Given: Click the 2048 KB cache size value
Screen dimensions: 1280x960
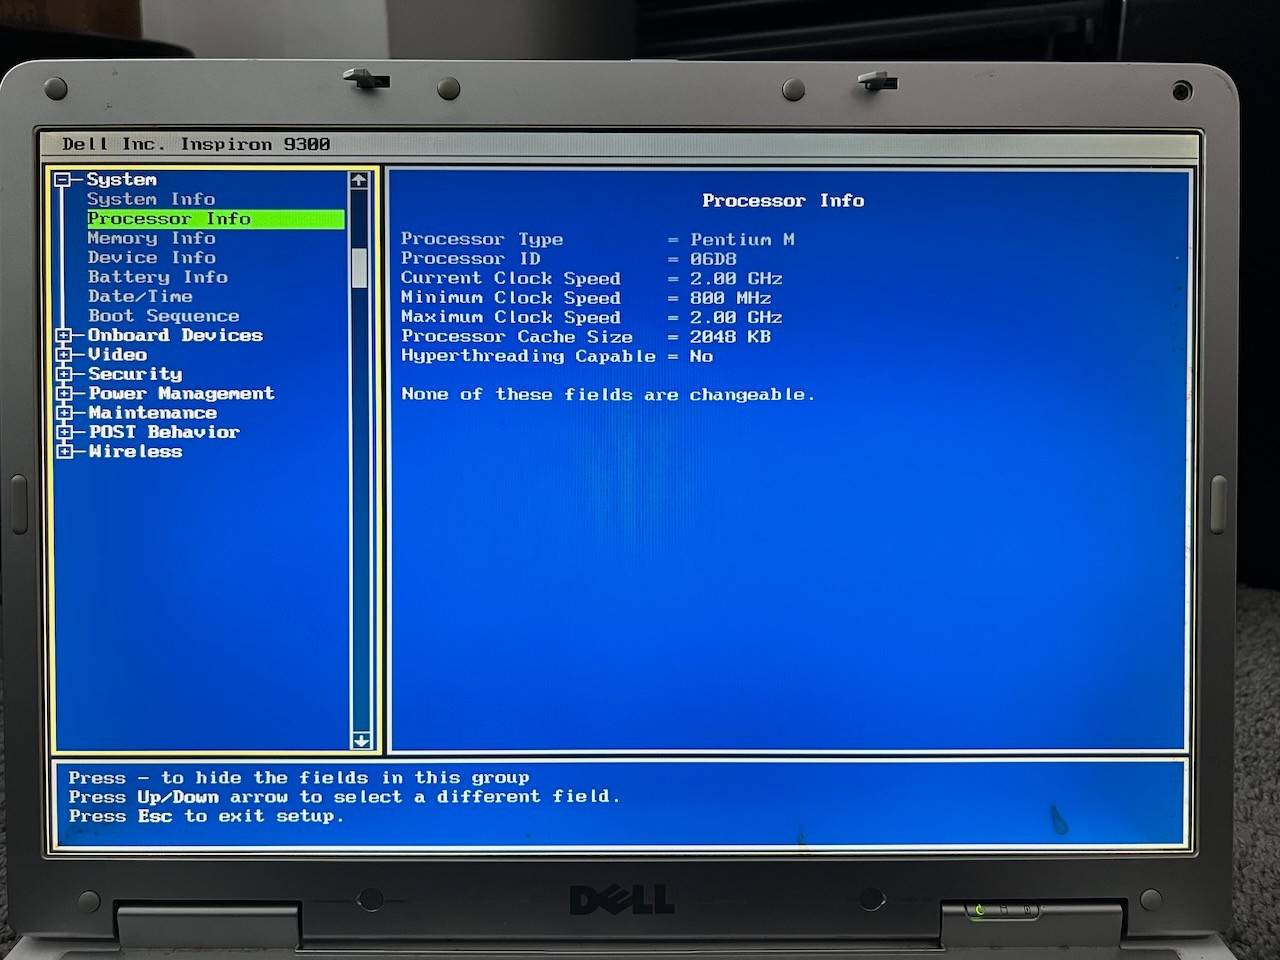Looking at the screenshot, I should 730,337.
